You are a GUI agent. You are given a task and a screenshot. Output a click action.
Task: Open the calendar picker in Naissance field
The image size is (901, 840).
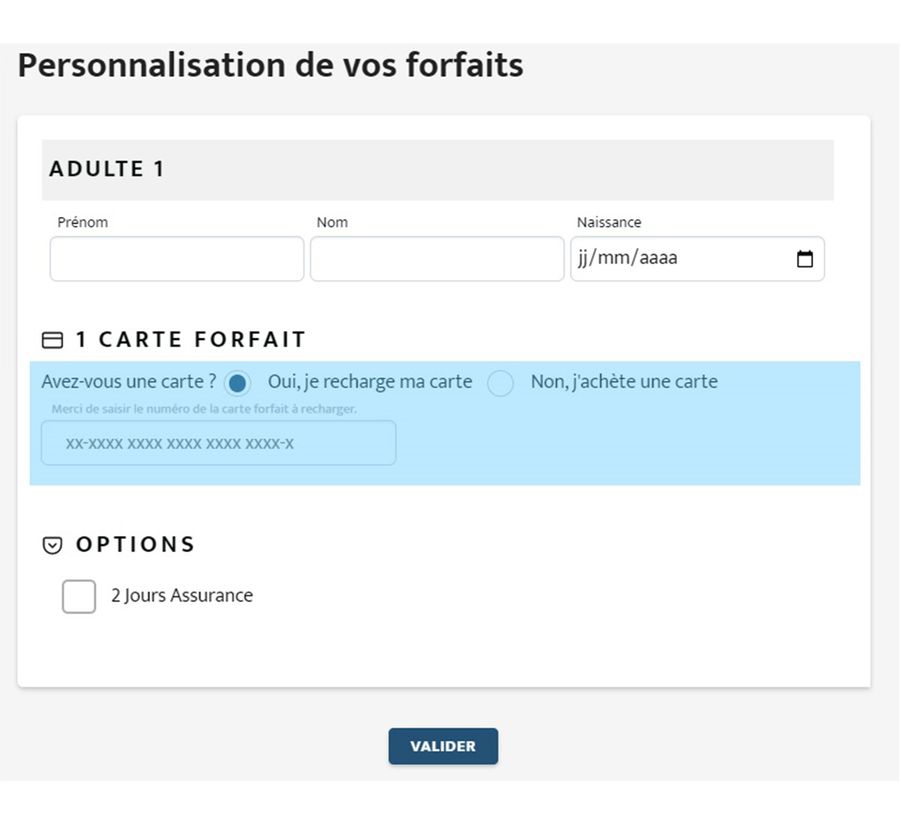point(804,259)
